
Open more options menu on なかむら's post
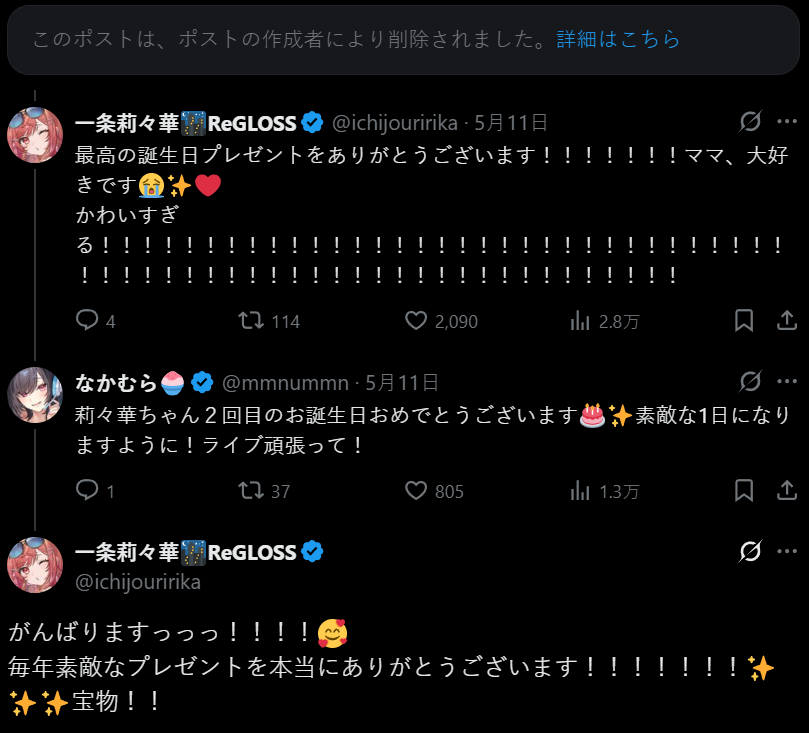787,382
